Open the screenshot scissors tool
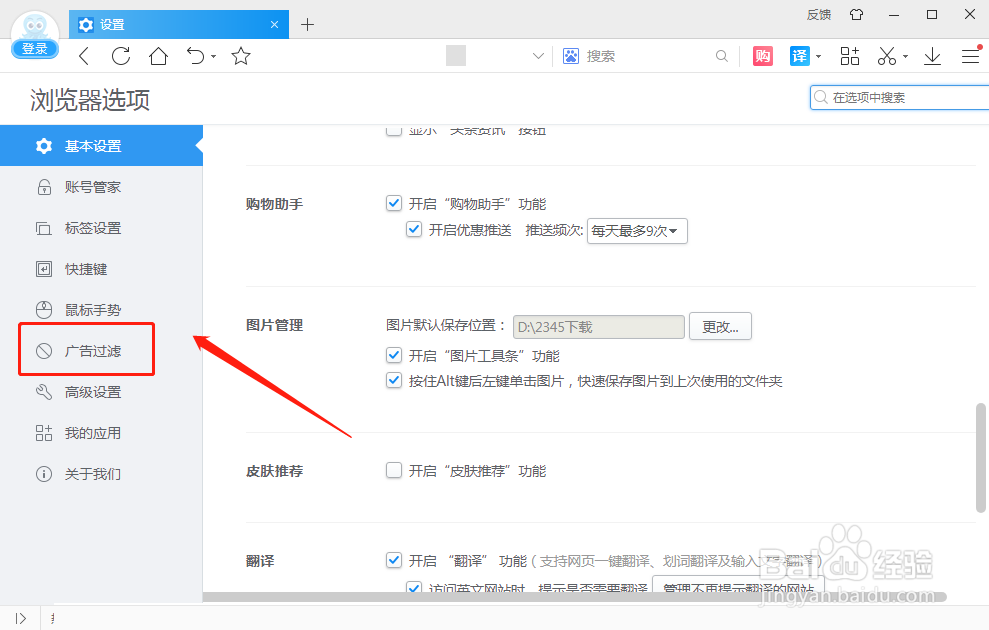Screen dimensions: 989x630 [x=886, y=56]
